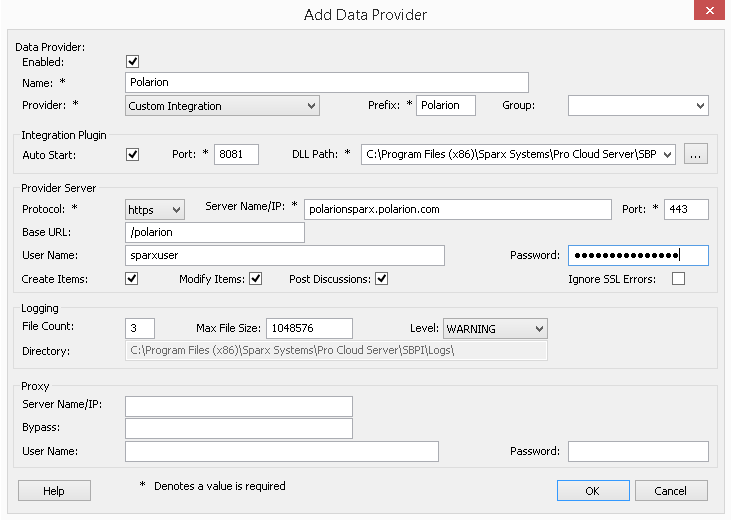Click the 'Data Provider:' heading label
Viewport: 731px width, 520px height.
[x=50, y=47]
